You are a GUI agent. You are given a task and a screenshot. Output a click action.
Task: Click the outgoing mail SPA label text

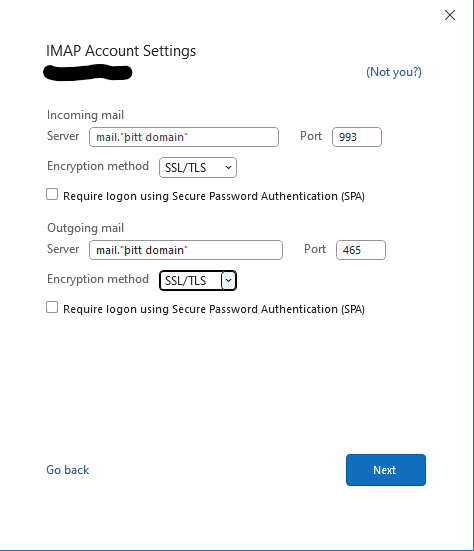[x=214, y=309]
